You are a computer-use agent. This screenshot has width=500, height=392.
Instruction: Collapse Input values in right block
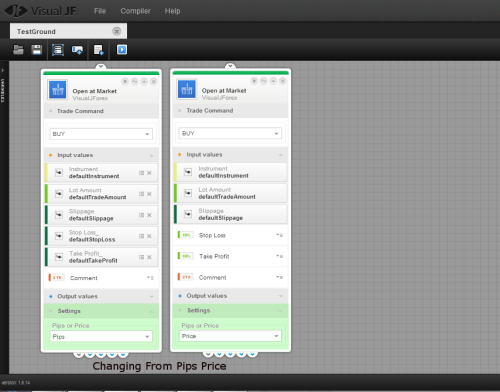[x=281, y=155]
